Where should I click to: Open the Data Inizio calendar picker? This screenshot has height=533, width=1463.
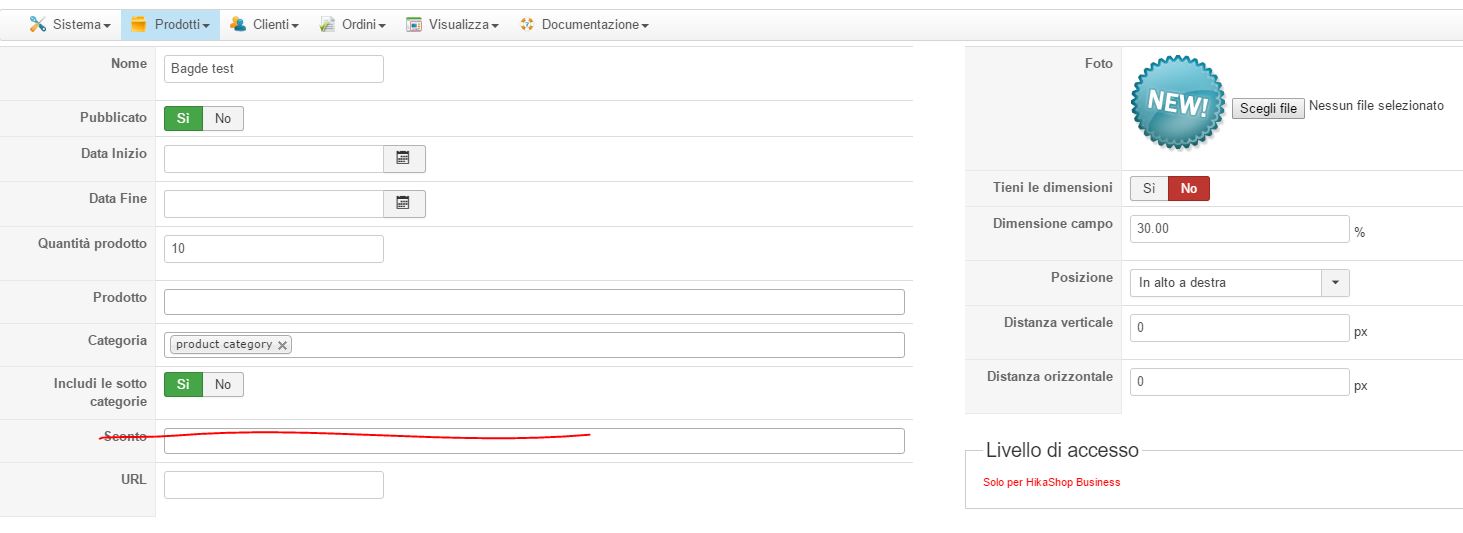coord(404,158)
